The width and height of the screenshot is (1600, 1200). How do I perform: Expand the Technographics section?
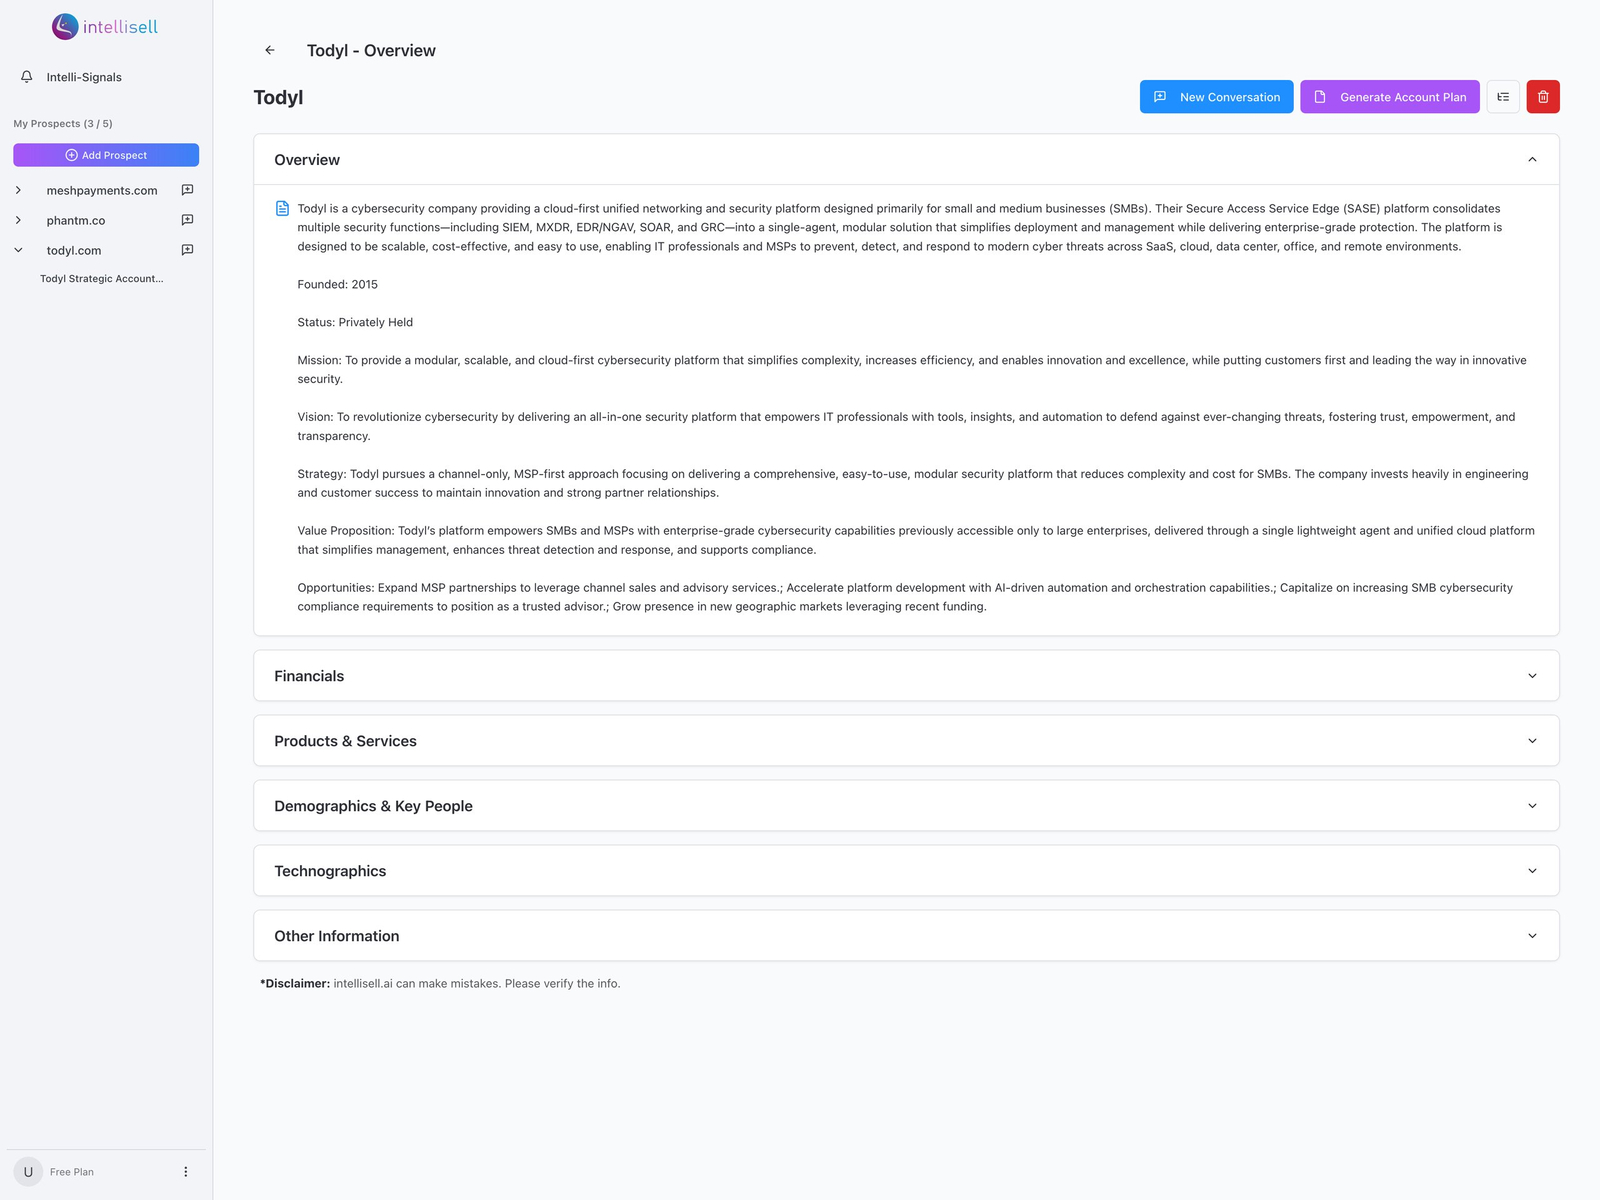(x=906, y=871)
